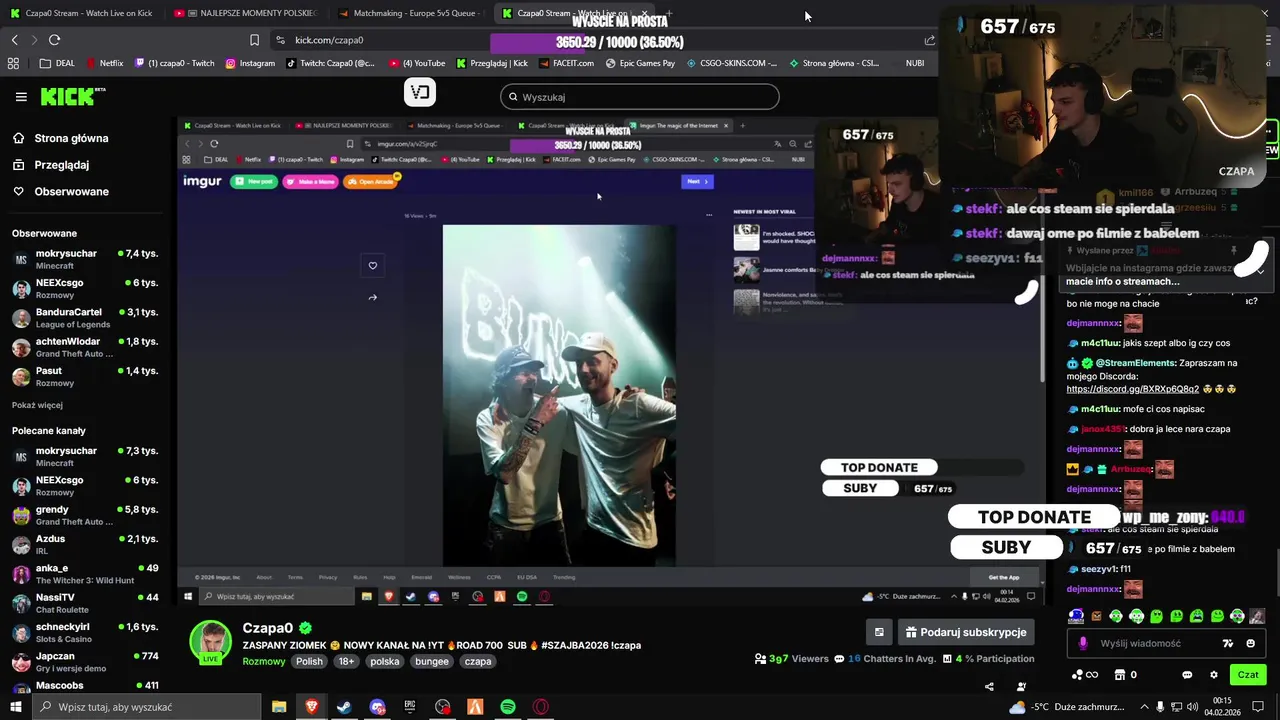Open Strona główna in Kick sidebar

[60, 138]
